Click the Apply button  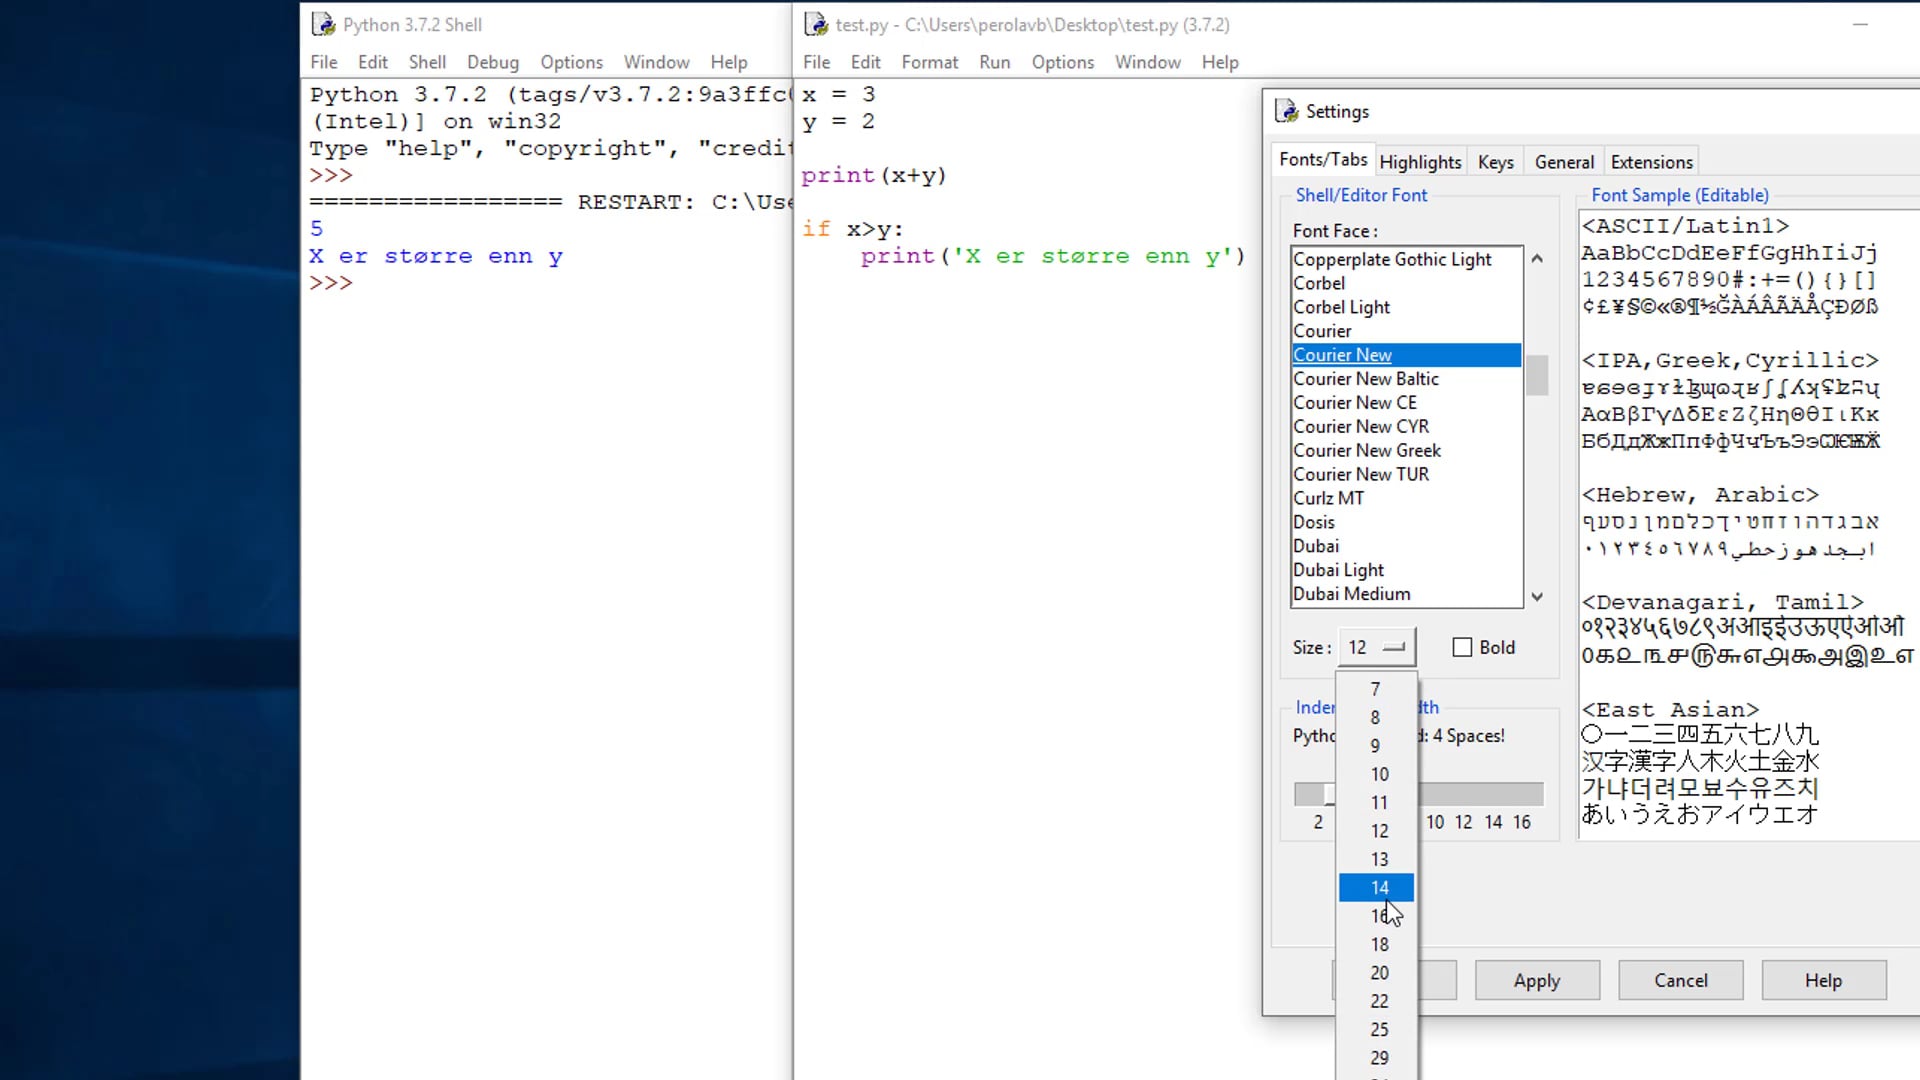click(x=1537, y=980)
